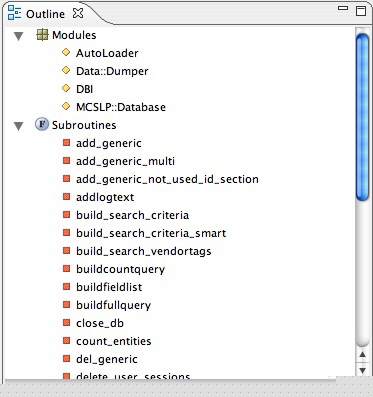373x397 pixels.
Task: Click the Outline view icon in tab
Action: point(14,13)
